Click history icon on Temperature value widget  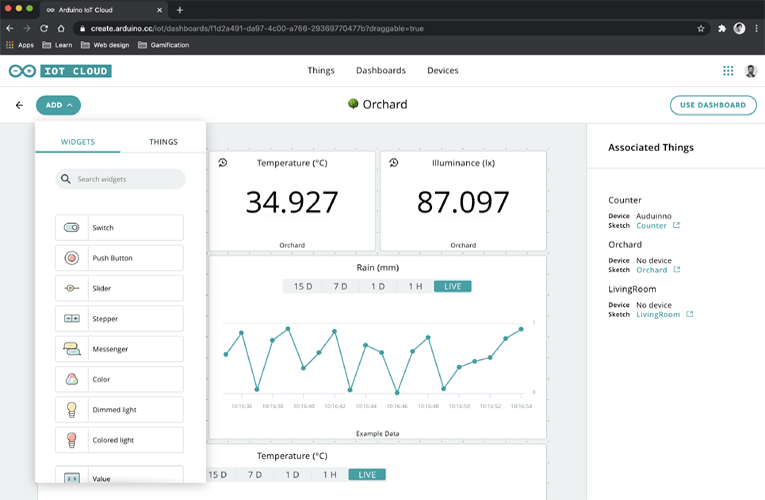(222, 162)
